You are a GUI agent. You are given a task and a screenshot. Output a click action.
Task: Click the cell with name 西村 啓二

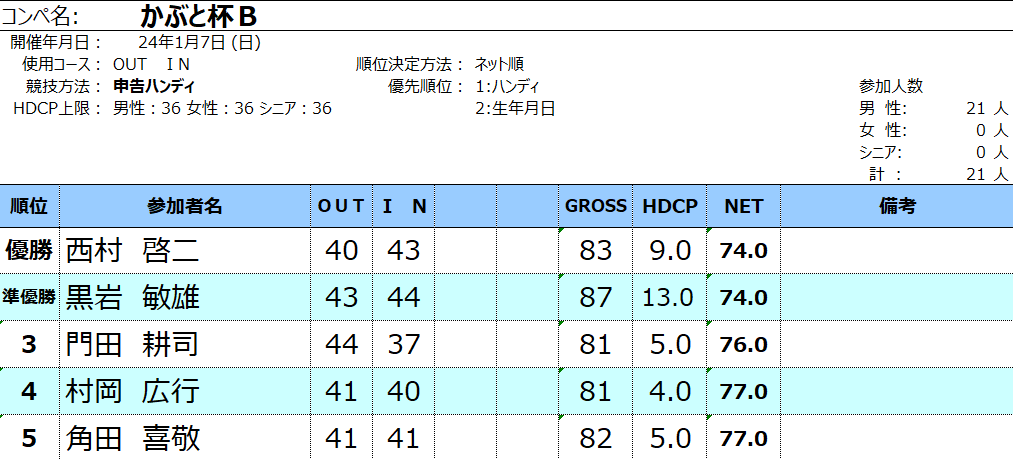pos(185,250)
